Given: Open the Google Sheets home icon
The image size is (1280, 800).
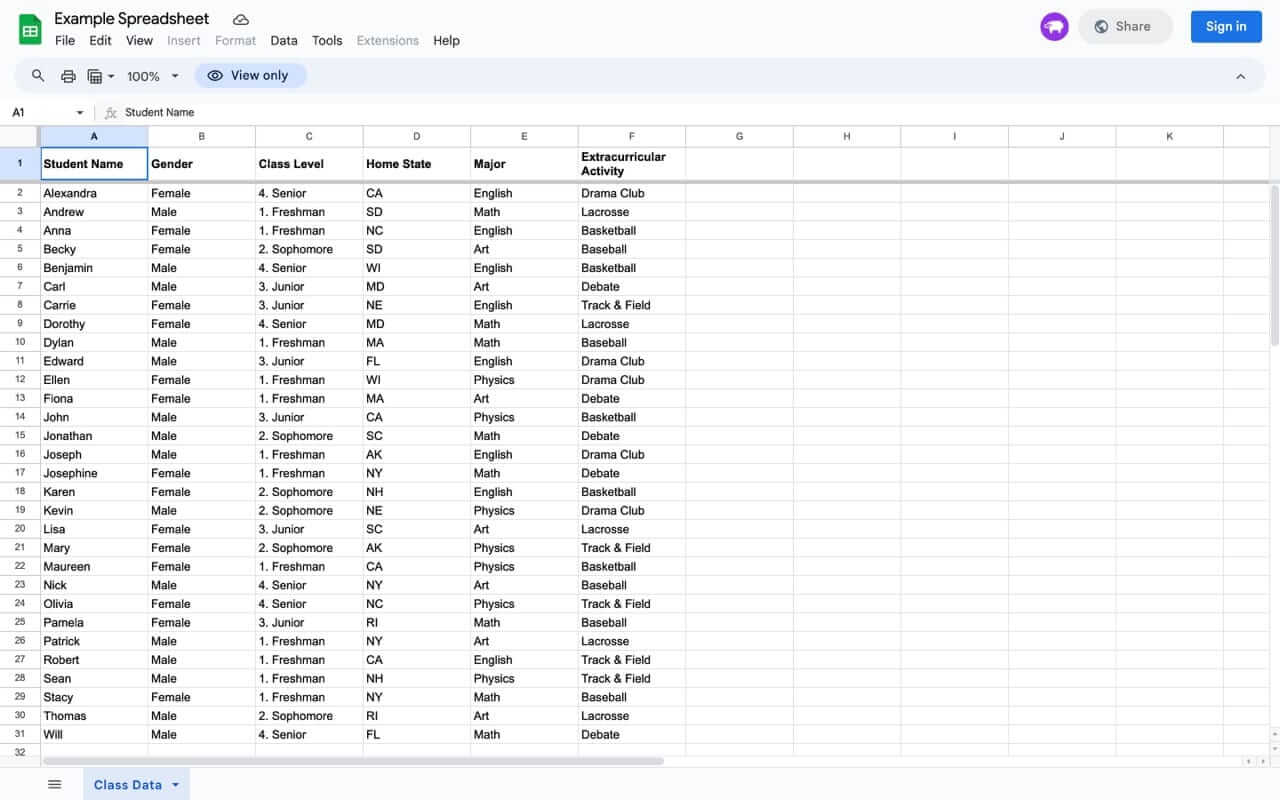Looking at the screenshot, I should pyautogui.click(x=30, y=30).
